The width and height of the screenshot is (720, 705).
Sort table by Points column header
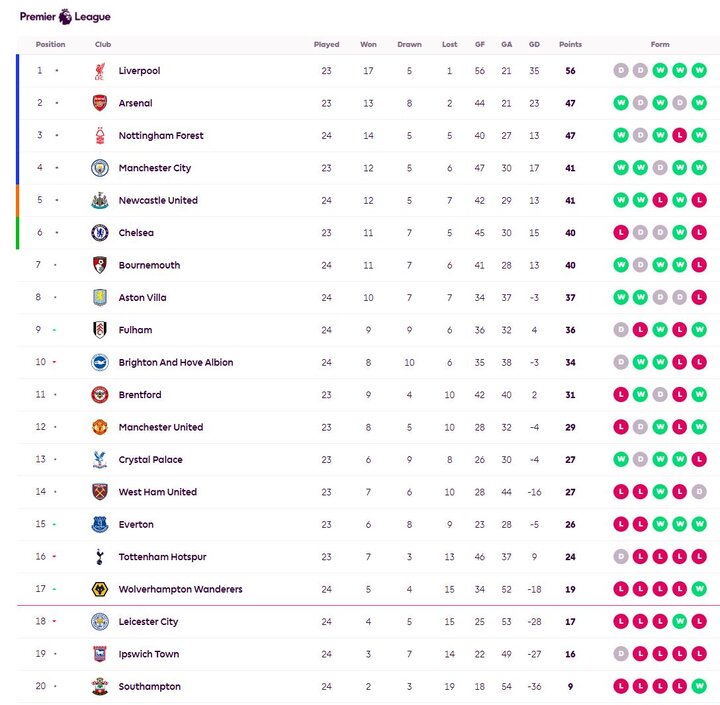point(570,45)
